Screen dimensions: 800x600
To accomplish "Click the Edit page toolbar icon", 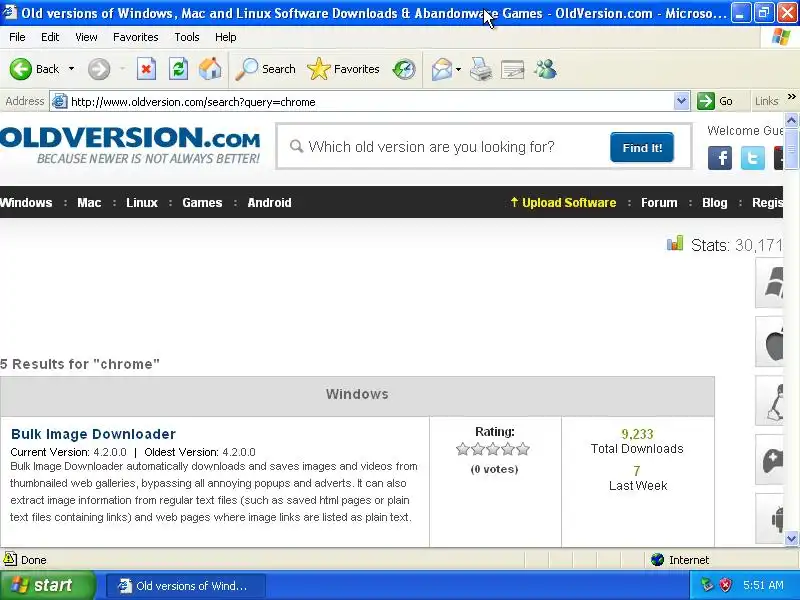I will (x=513, y=69).
